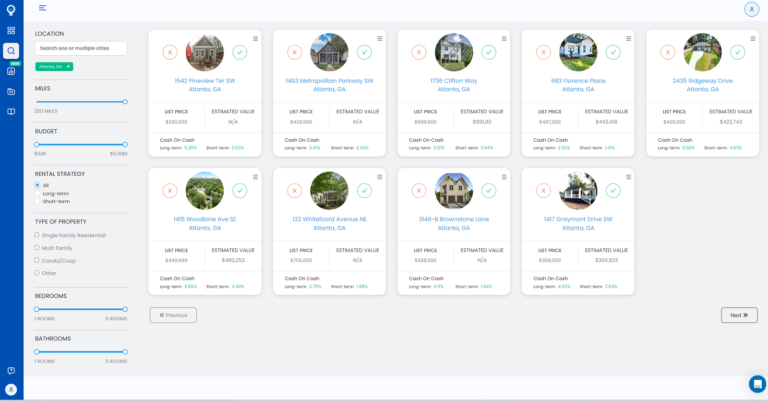Open the 1415 Woodbine Ave SE listing link
This screenshot has width=768, height=401.
[x=205, y=218]
